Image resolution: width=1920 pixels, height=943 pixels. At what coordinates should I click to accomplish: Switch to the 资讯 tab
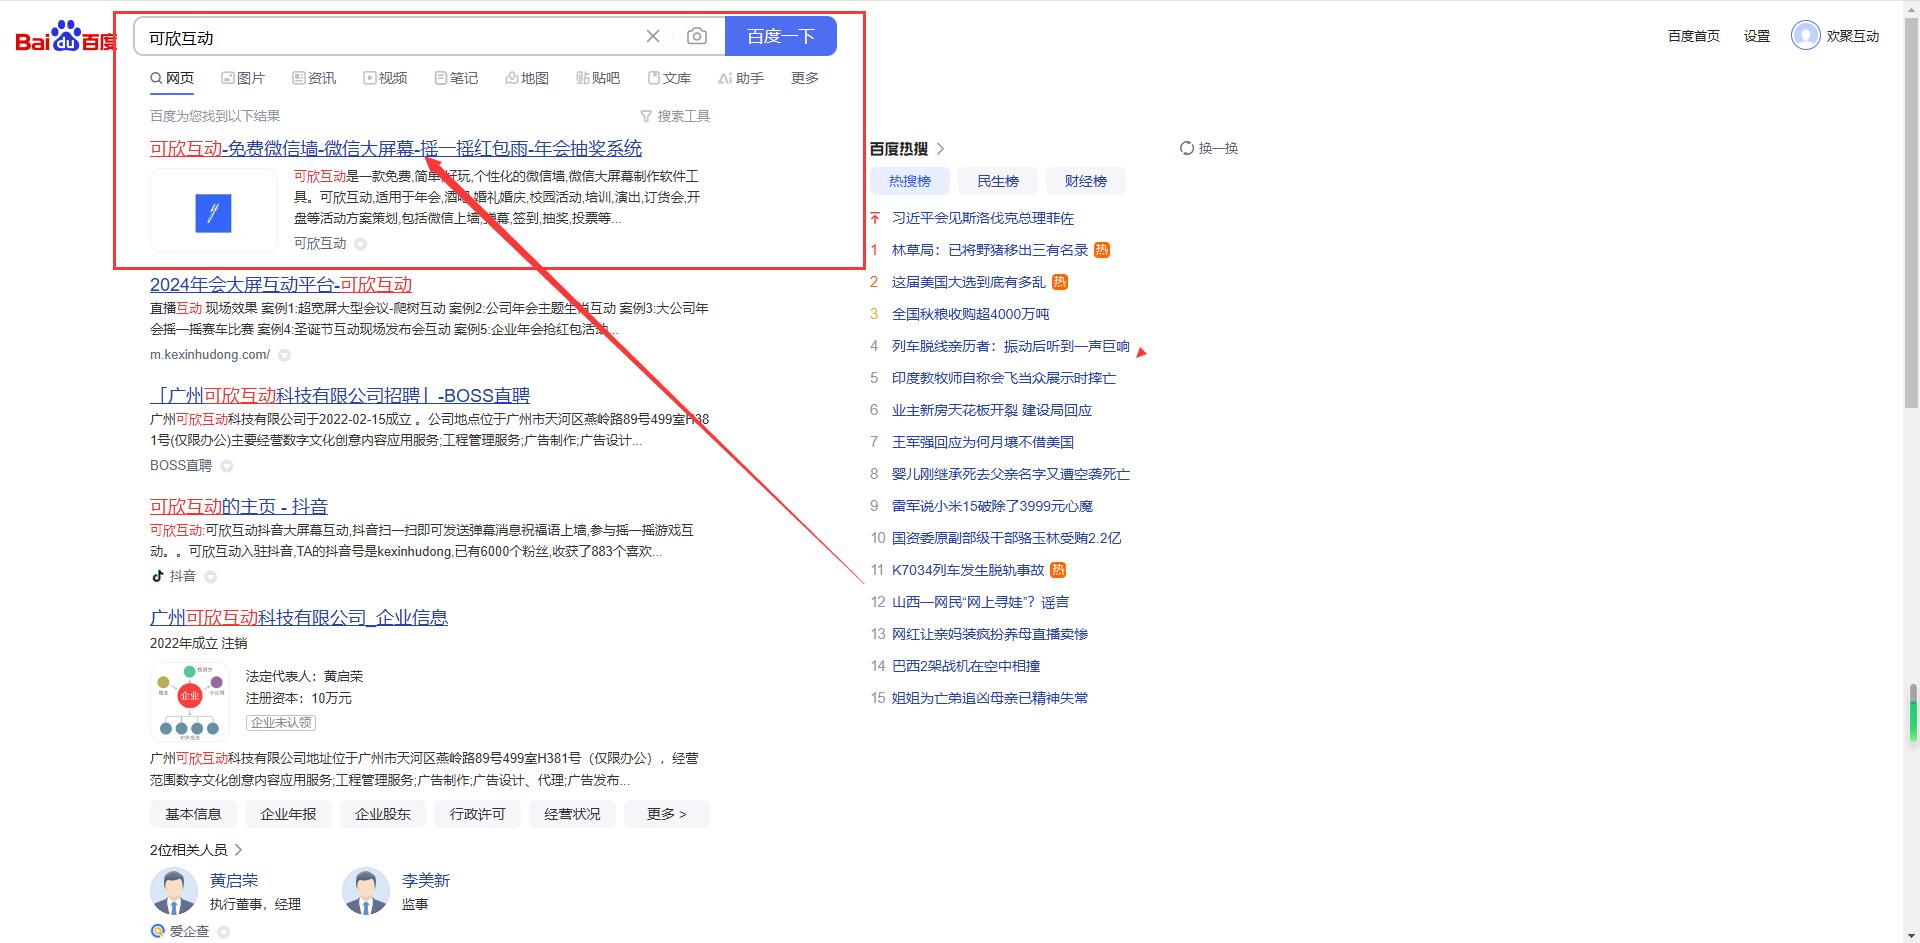click(314, 78)
